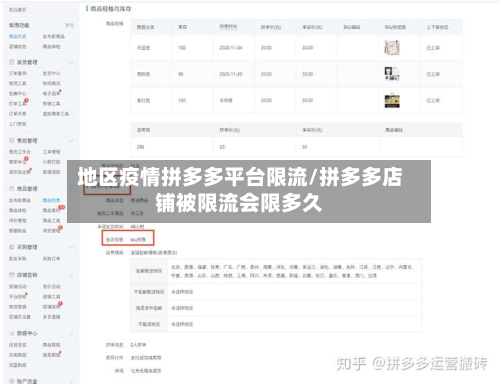Open 店铺页设置 in sidebar
Screen dimensions: 500x384
[x=20, y=317]
